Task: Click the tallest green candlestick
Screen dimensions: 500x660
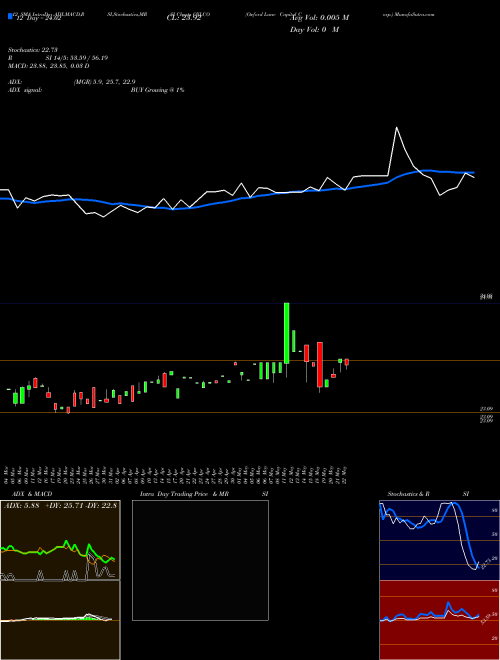Action: pyautogui.click(x=287, y=333)
